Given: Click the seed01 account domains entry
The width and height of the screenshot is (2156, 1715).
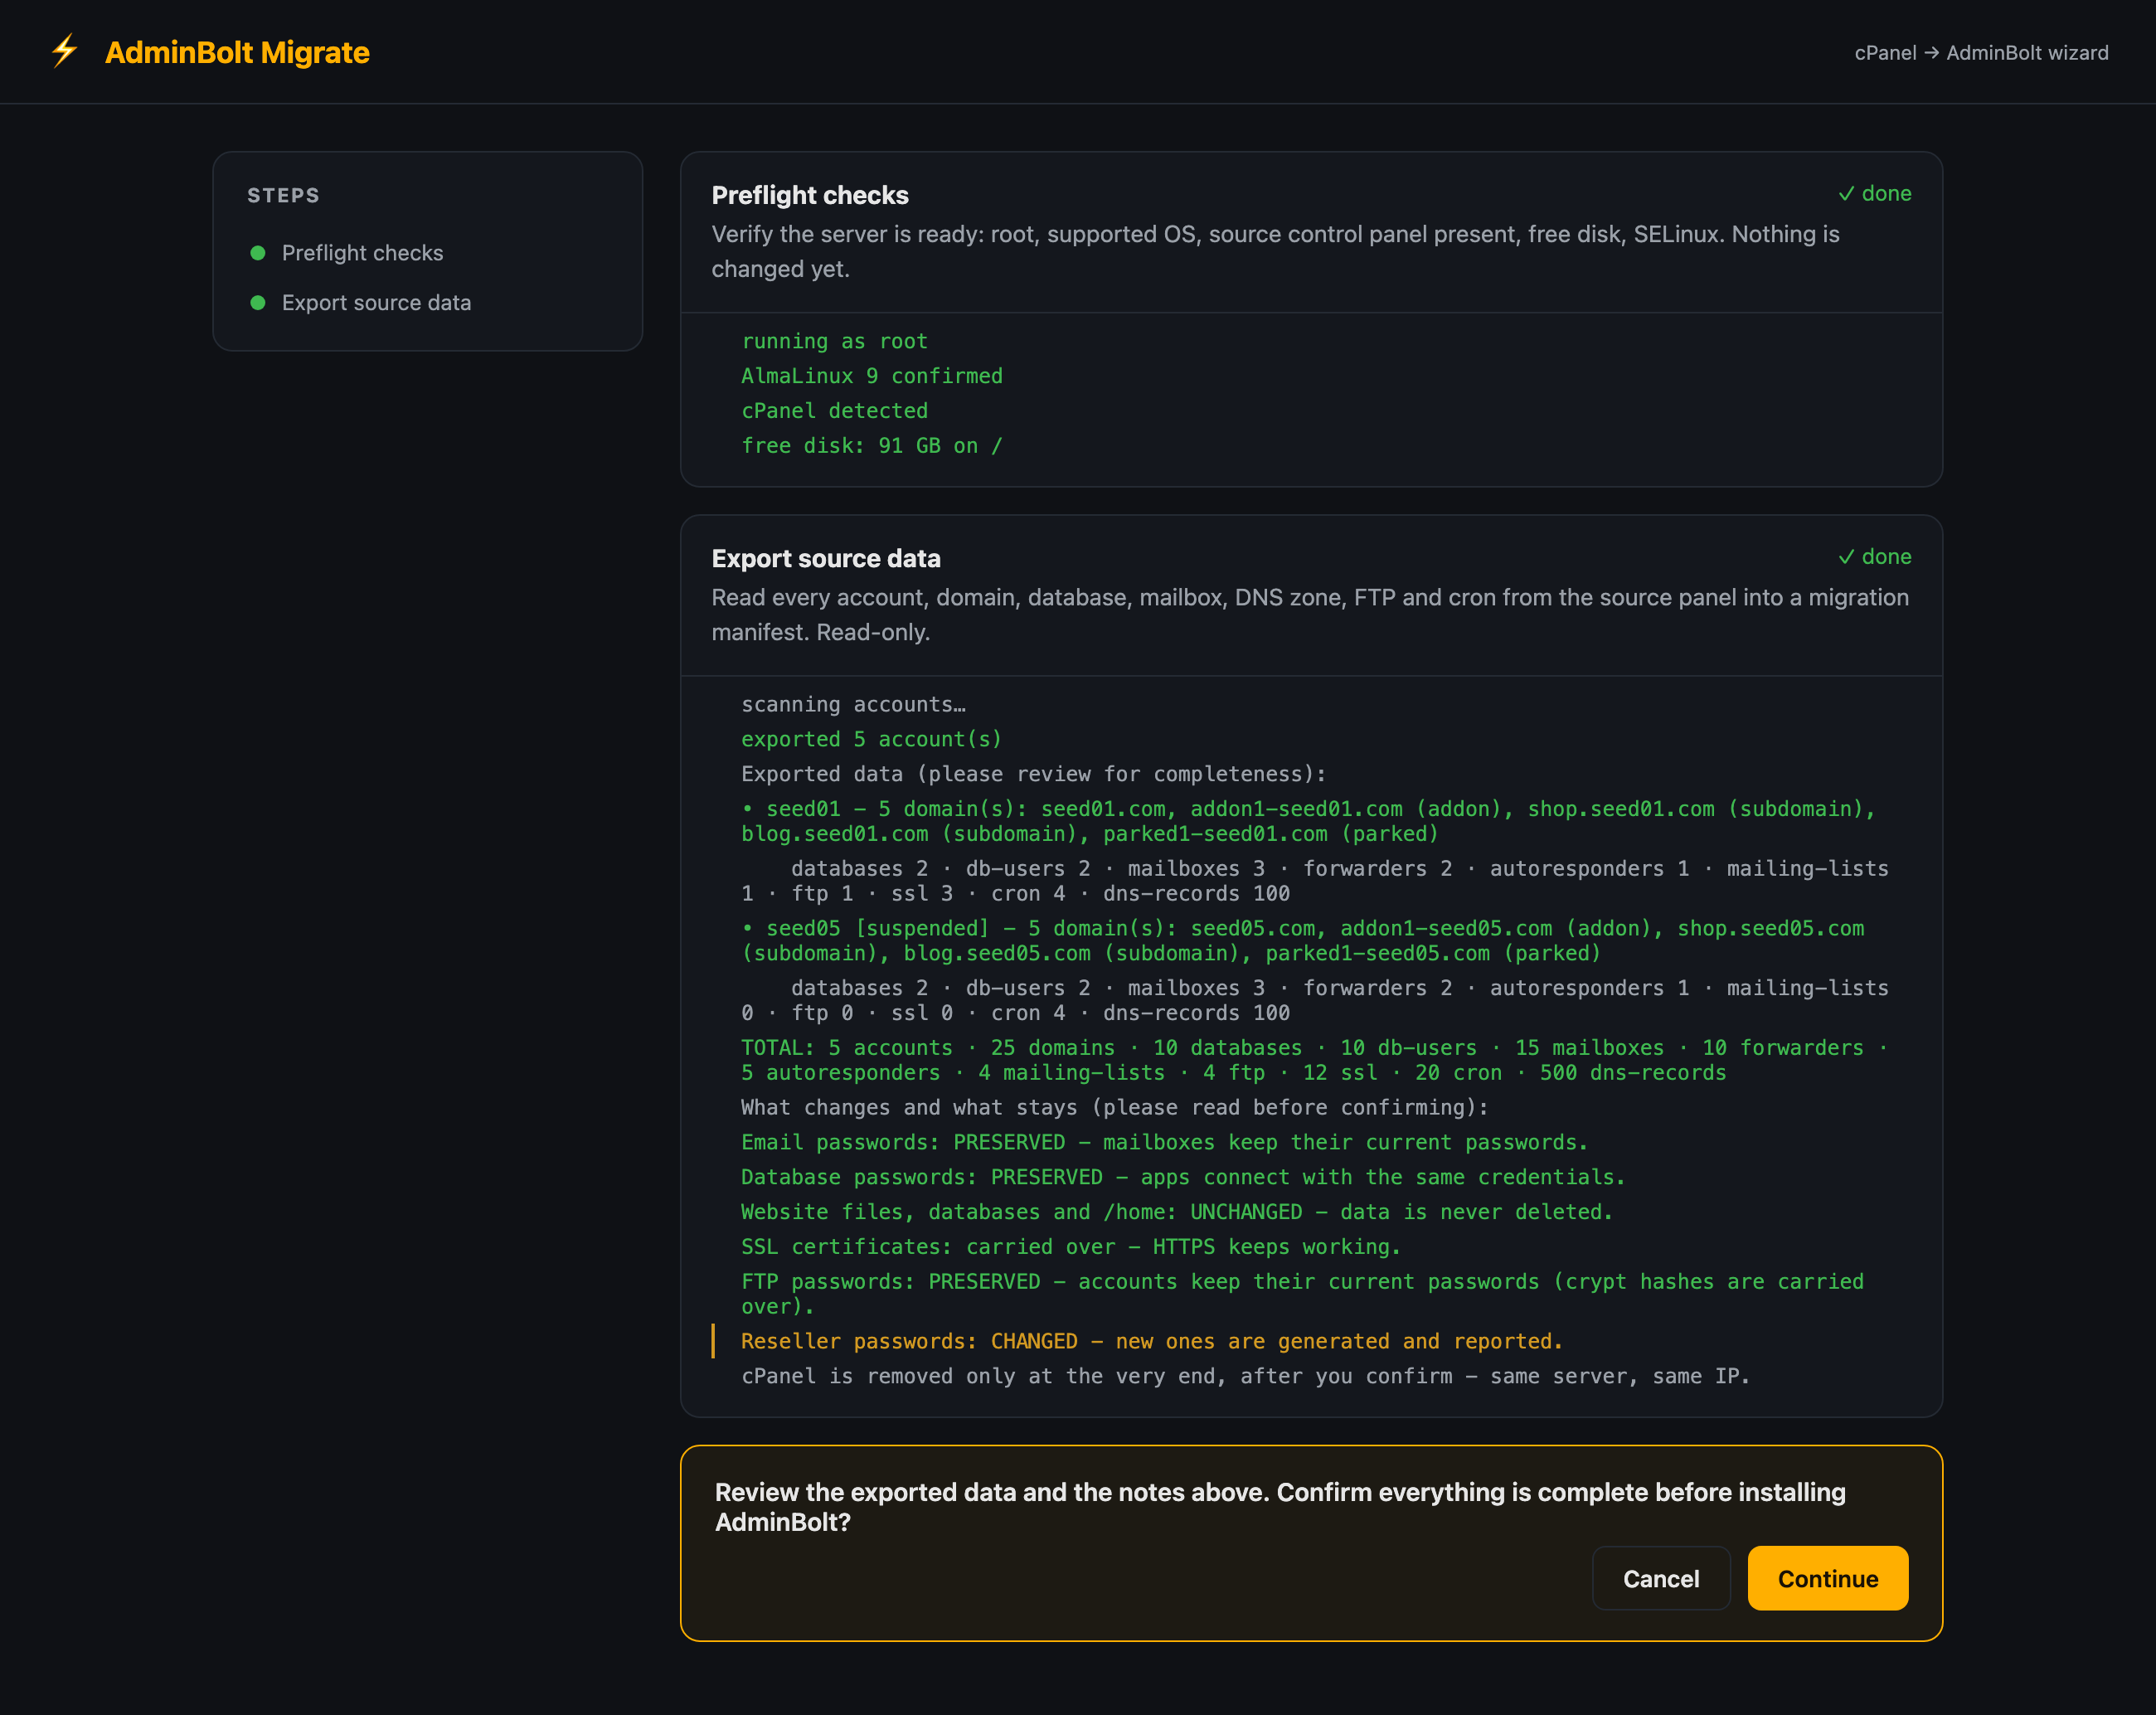Looking at the screenshot, I should pyautogui.click(x=1309, y=821).
